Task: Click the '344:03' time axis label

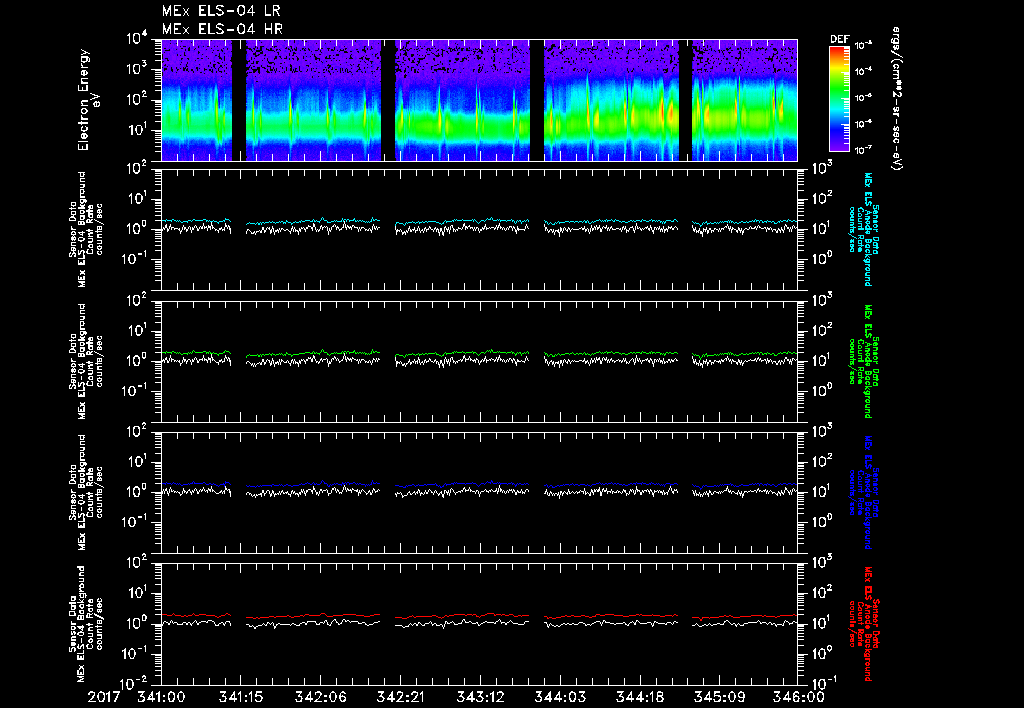Action: pos(560,697)
